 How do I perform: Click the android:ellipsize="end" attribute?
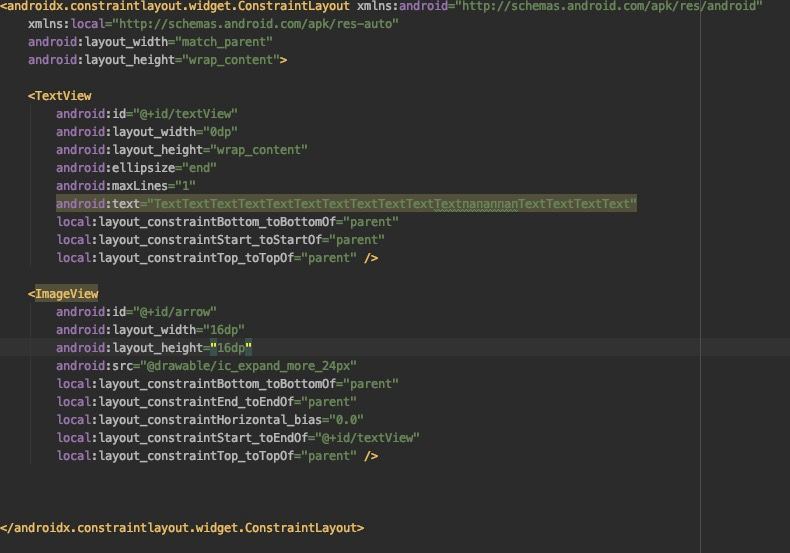pos(136,168)
